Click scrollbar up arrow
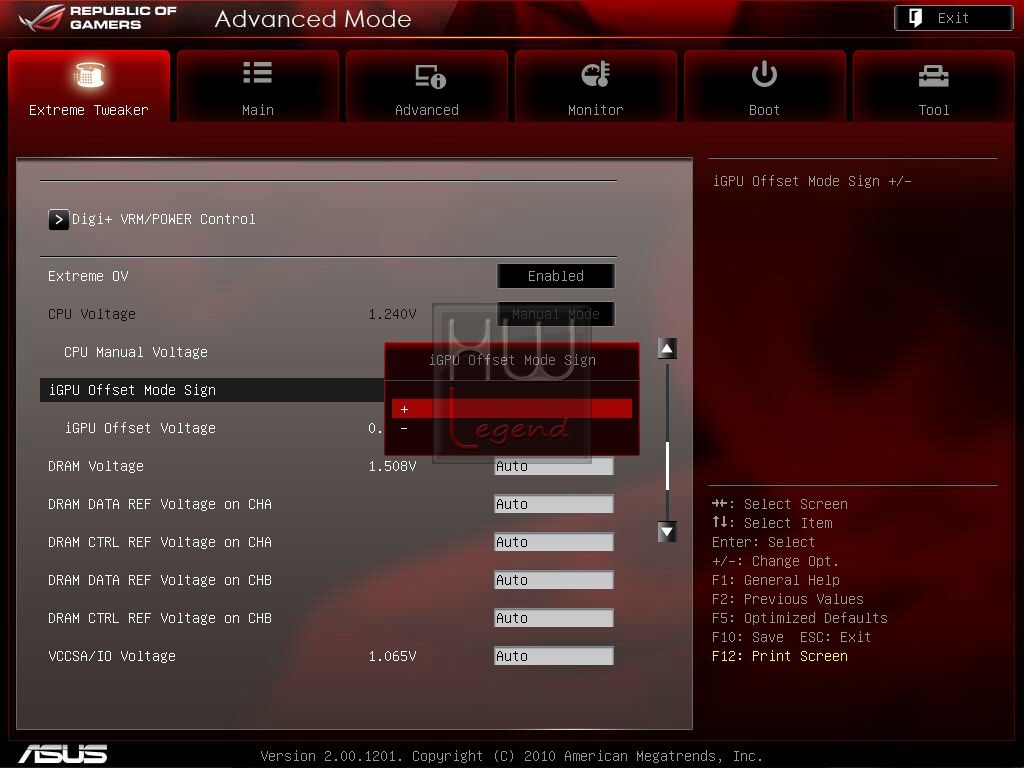The height and width of the screenshot is (768, 1024). 667,349
